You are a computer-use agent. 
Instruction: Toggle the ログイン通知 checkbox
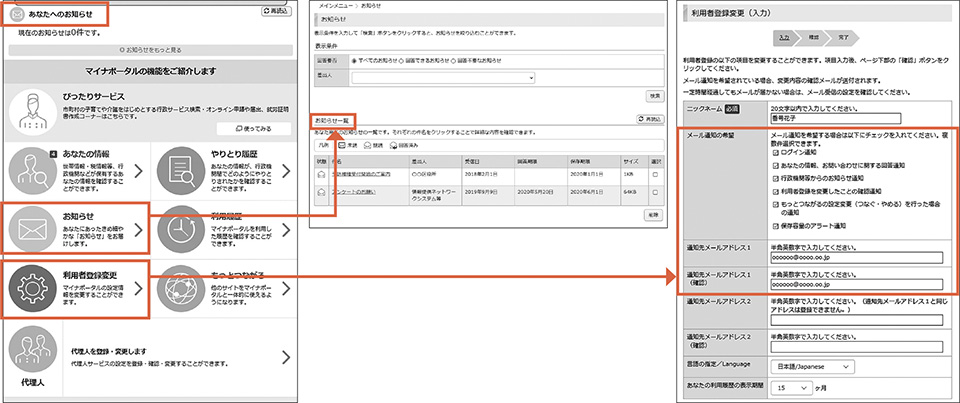pos(776,152)
